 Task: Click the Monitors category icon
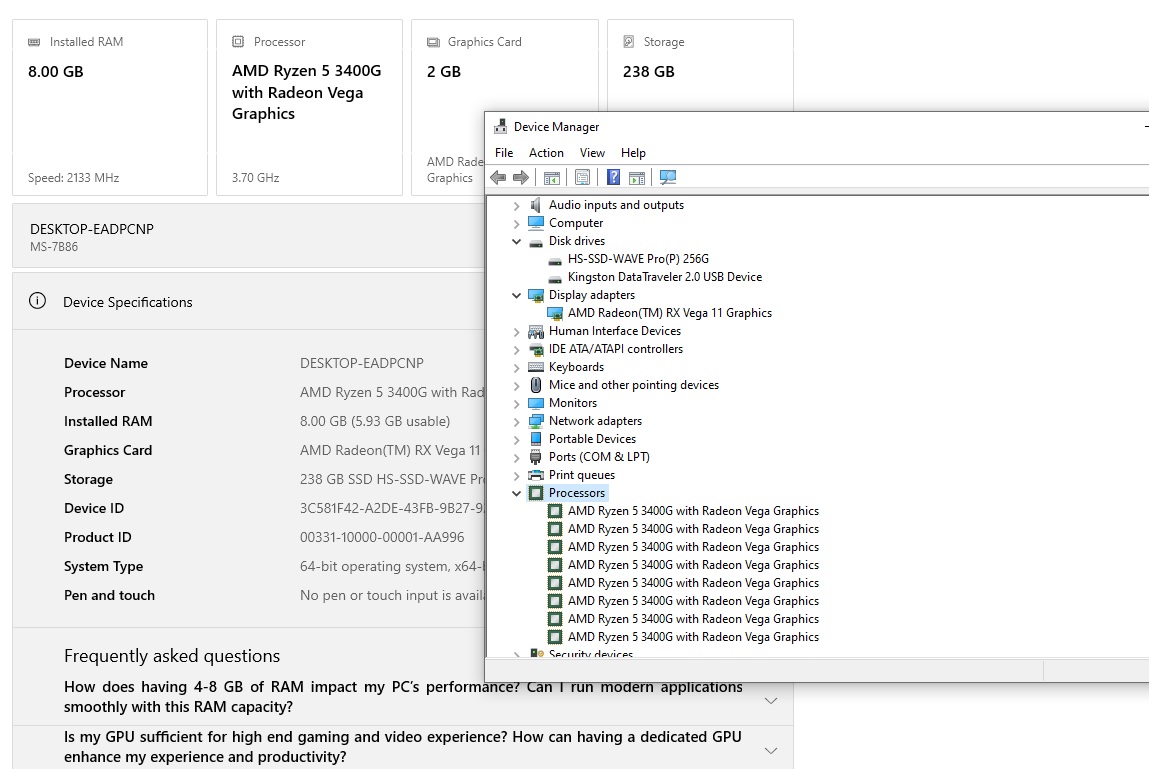click(536, 403)
